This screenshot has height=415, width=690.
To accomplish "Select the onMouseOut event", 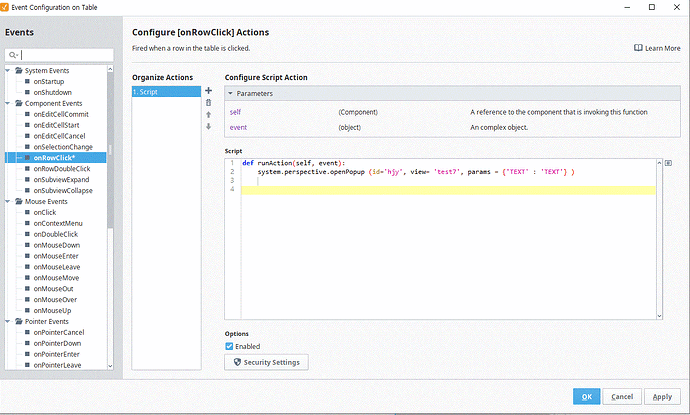I will (x=53, y=289).
